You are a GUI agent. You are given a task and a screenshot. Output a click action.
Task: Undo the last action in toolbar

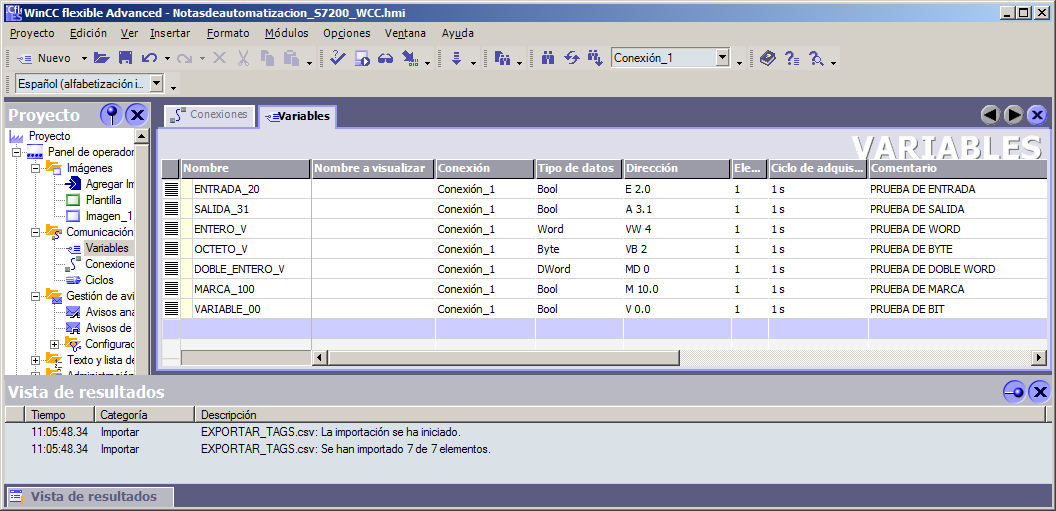click(150, 59)
